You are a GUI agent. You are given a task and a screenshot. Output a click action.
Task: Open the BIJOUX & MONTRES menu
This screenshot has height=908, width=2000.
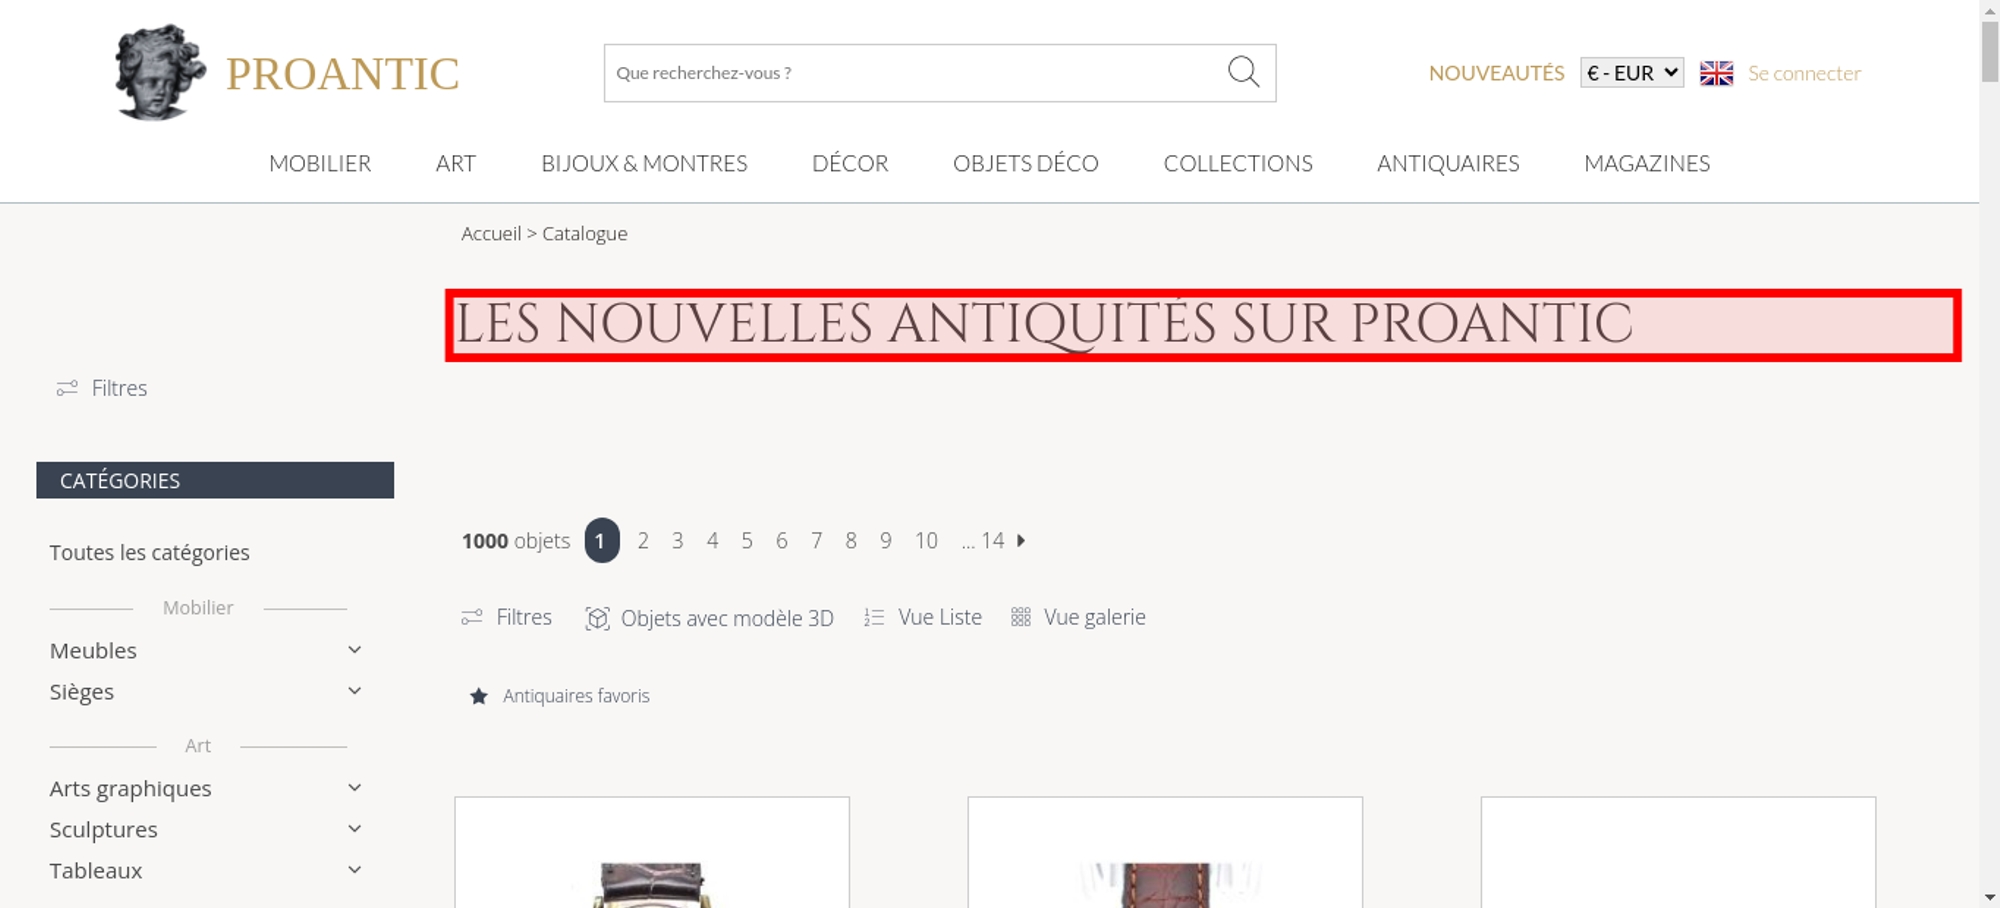(644, 163)
